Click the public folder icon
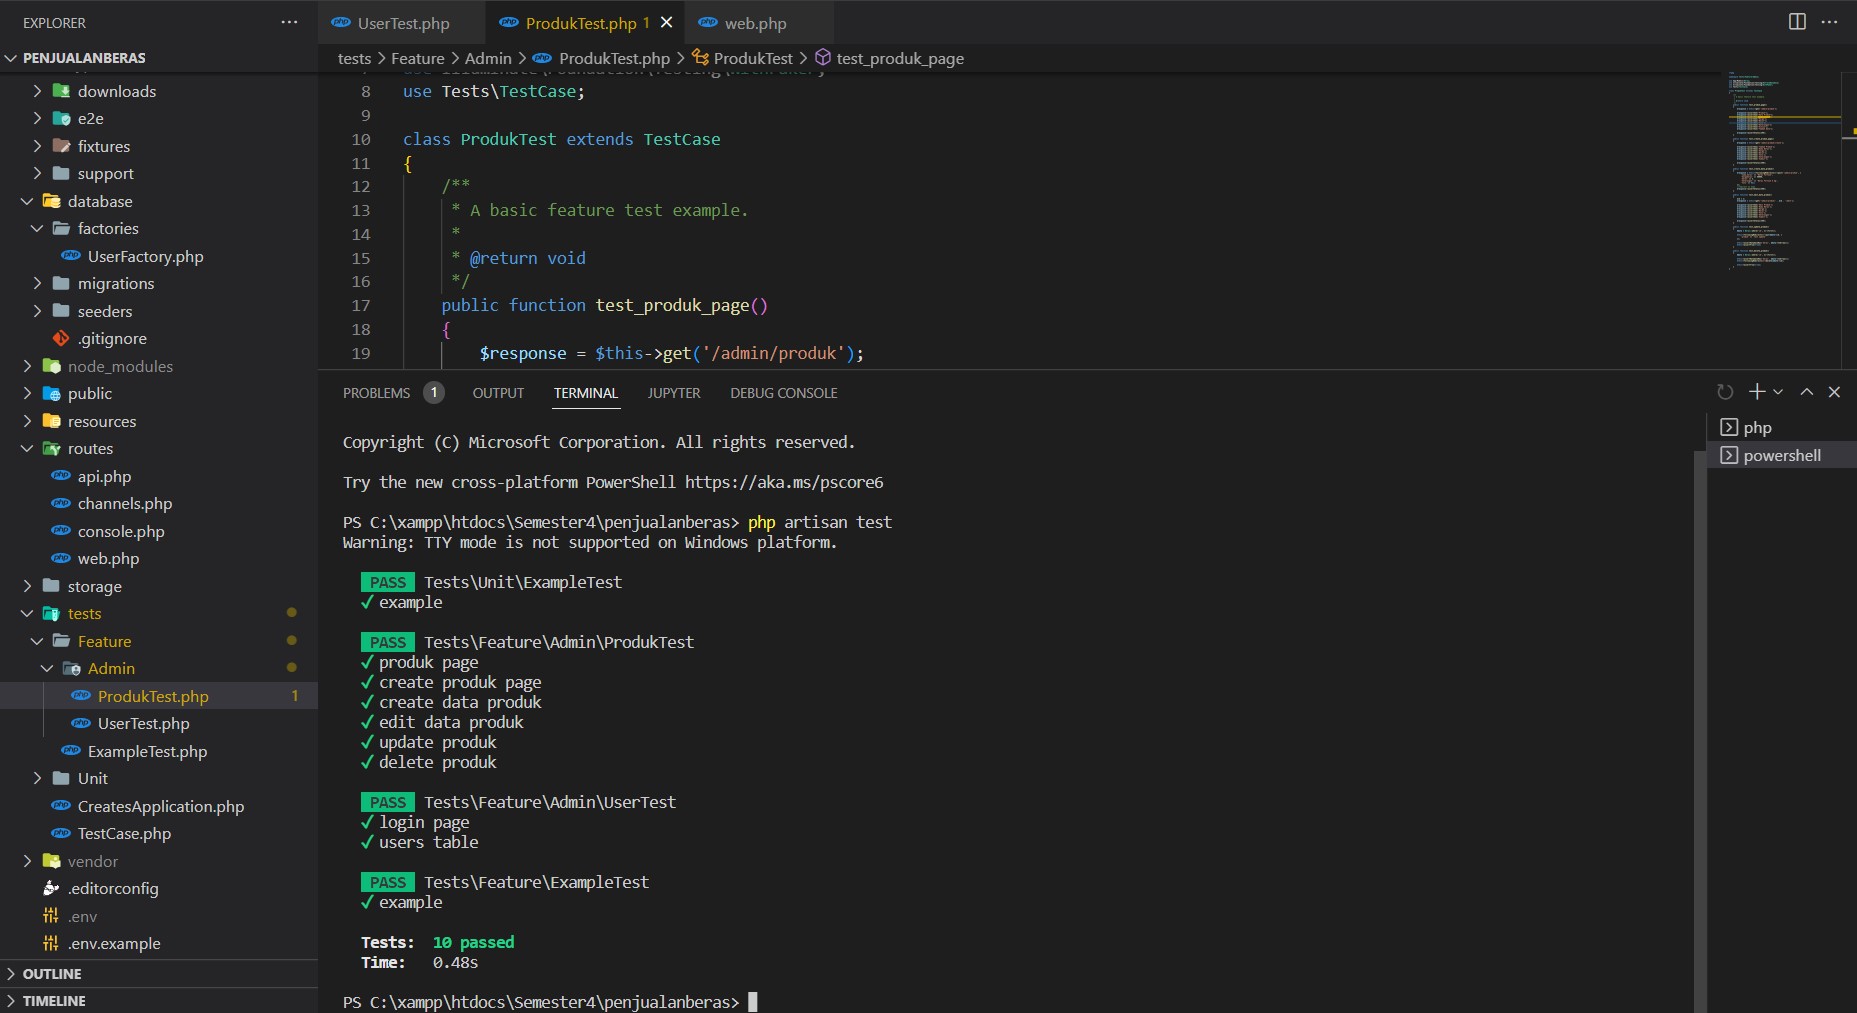Image resolution: width=1857 pixels, height=1013 pixels. [51, 393]
